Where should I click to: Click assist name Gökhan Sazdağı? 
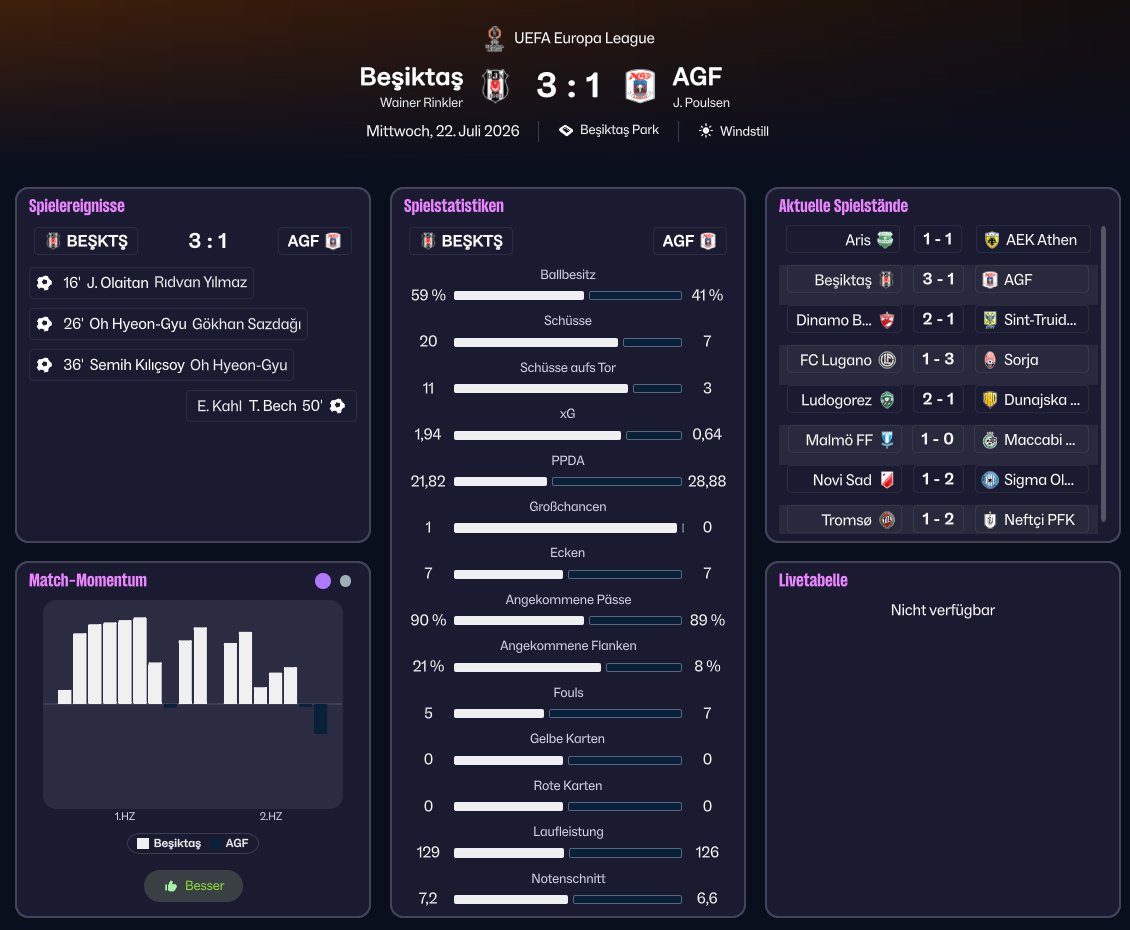tap(246, 324)
